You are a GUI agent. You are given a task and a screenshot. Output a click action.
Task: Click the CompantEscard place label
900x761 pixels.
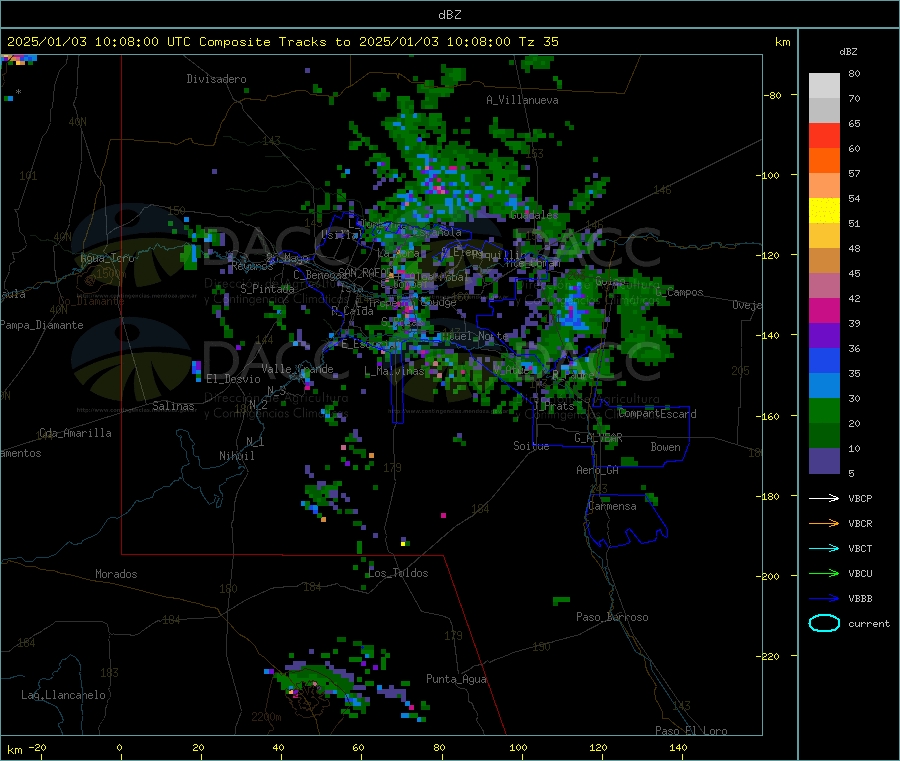click(657, 414)
